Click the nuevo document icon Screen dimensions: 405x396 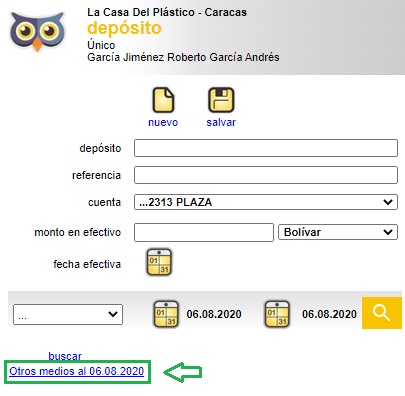[x=163, y=100]
